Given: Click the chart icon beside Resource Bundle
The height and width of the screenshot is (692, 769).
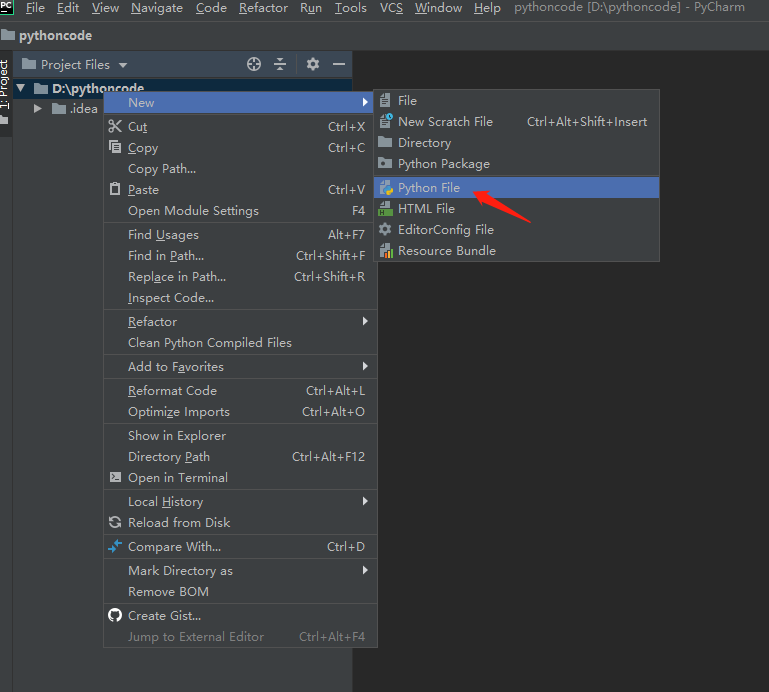Looking at the screenshot, I should pyautogui.click(x=386, y=251).
